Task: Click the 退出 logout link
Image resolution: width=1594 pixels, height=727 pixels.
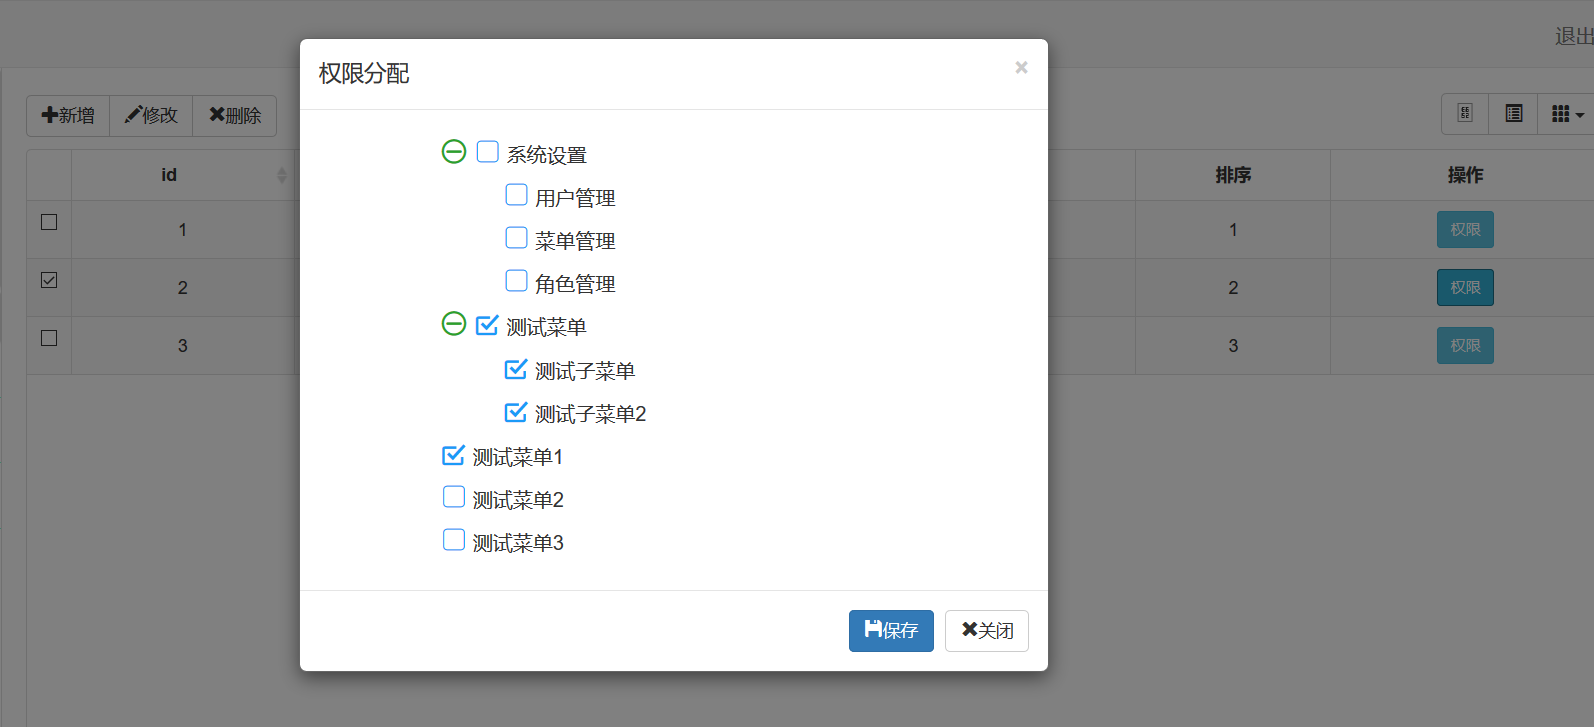Action: (1574, 36)
